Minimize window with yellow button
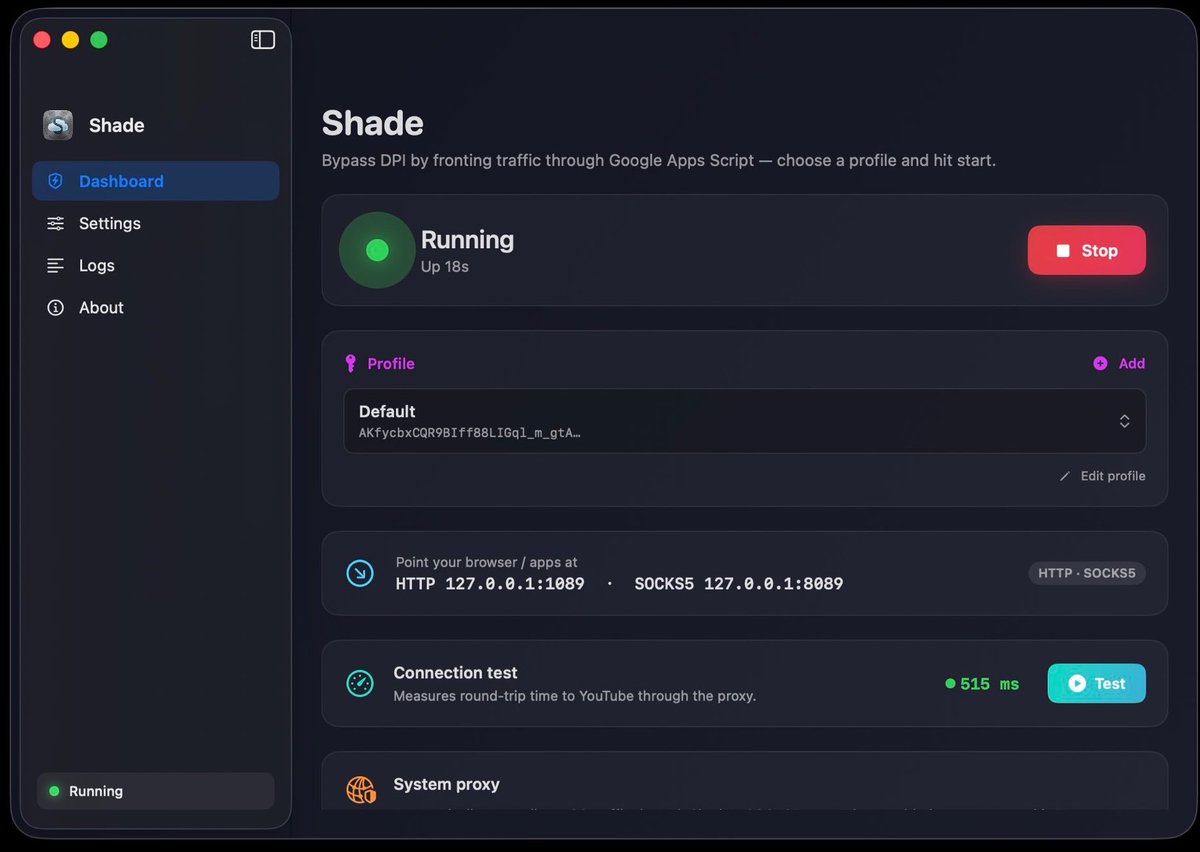The height and width of the screenshot is (852, 1200). click(x=70, y=40)
